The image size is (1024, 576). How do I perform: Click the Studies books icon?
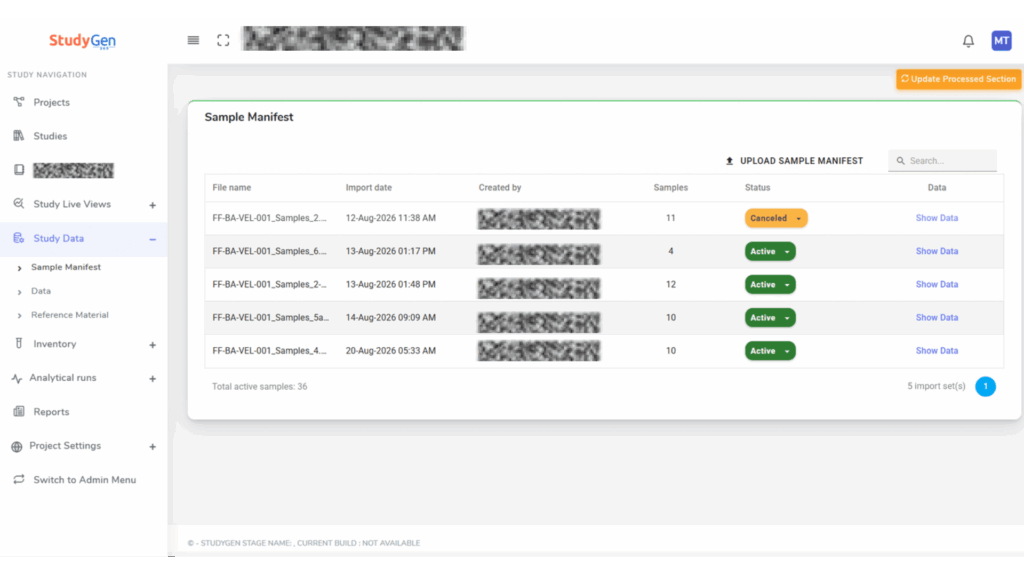(19, 136)
